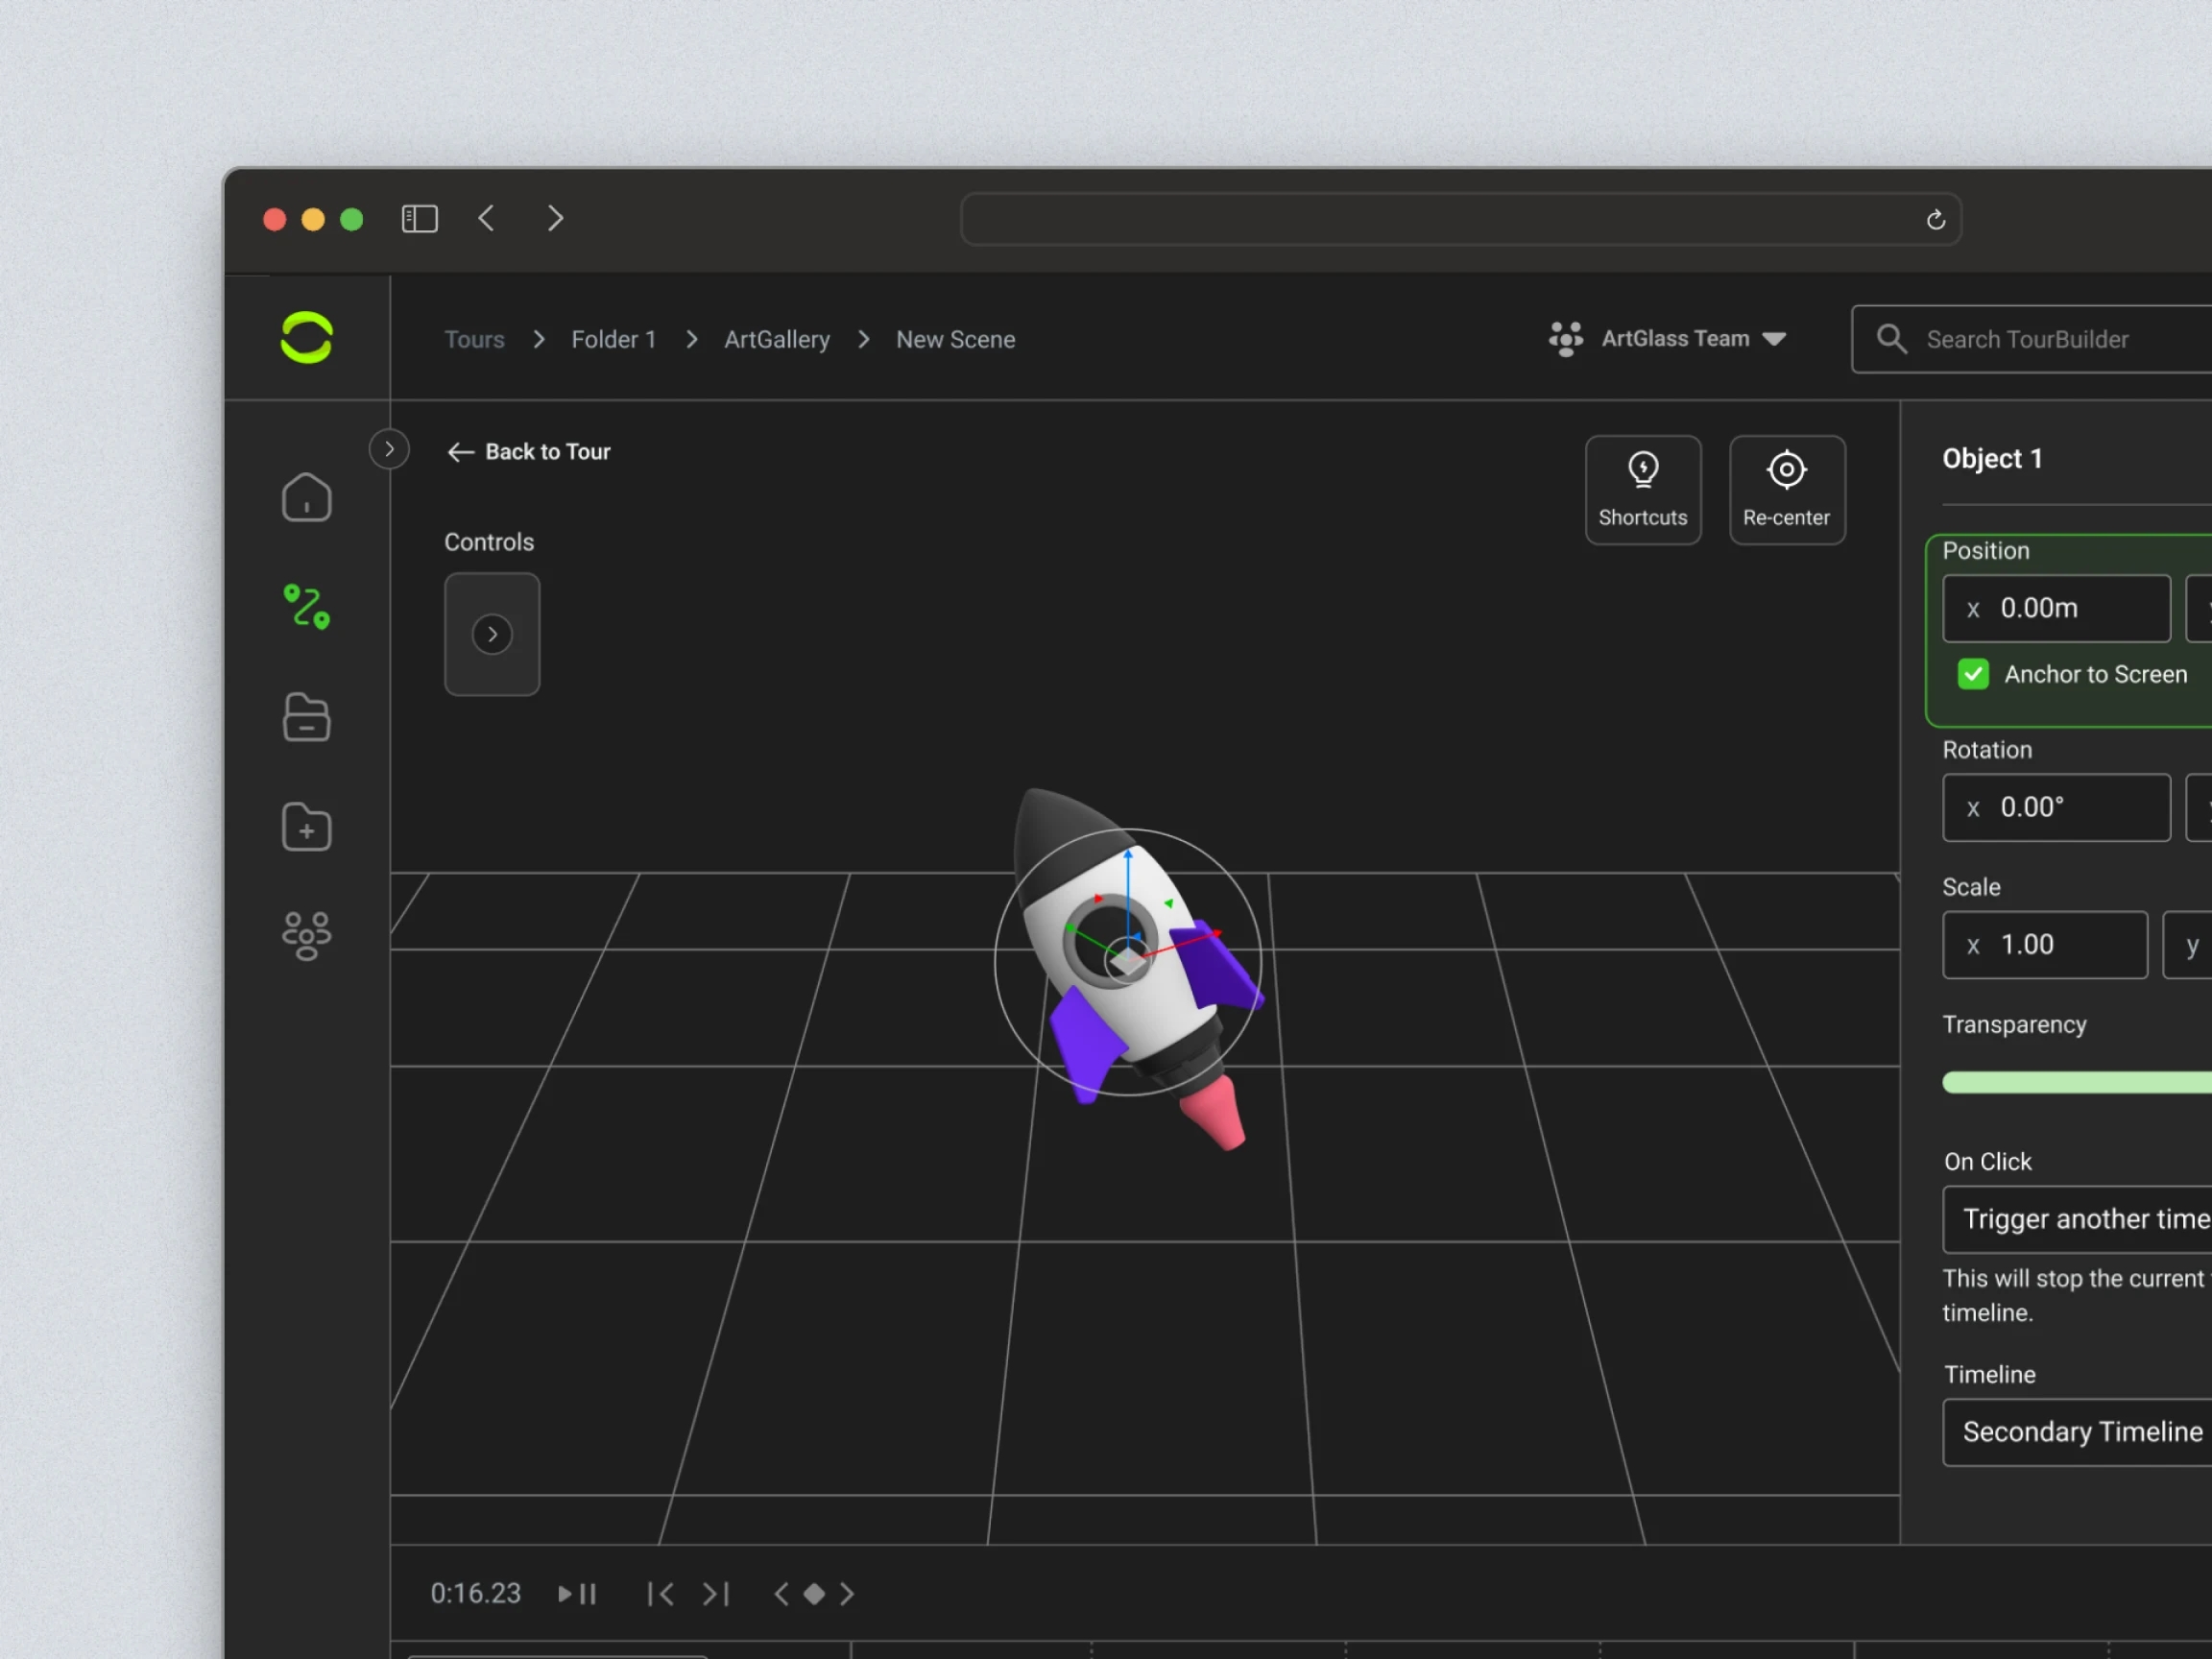Add a keyframe with the diamond icon
The image size is (2212, 1659).
(814, 1593)
